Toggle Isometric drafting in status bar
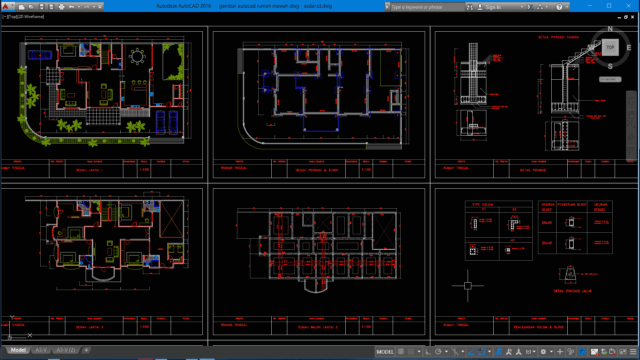The height and width of the screenshot is (360, 640). tap(455, 351)
